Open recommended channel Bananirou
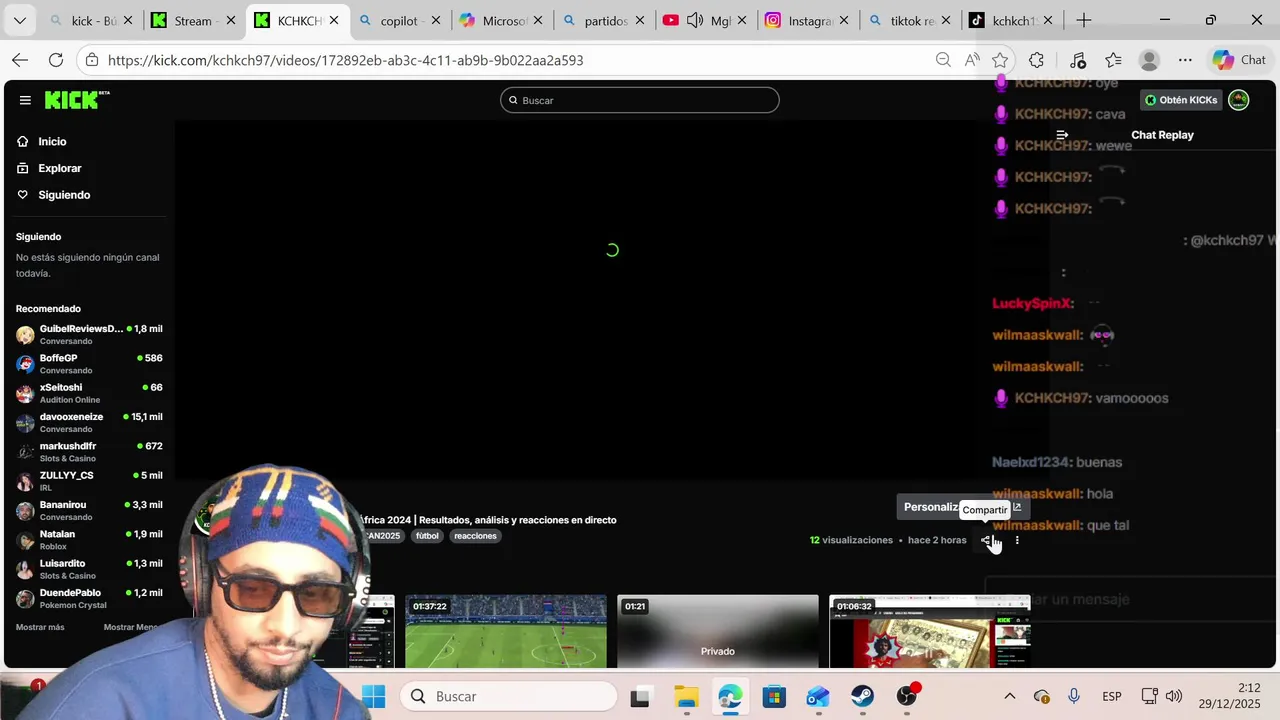1280x720 pixels. pos(89,510)
